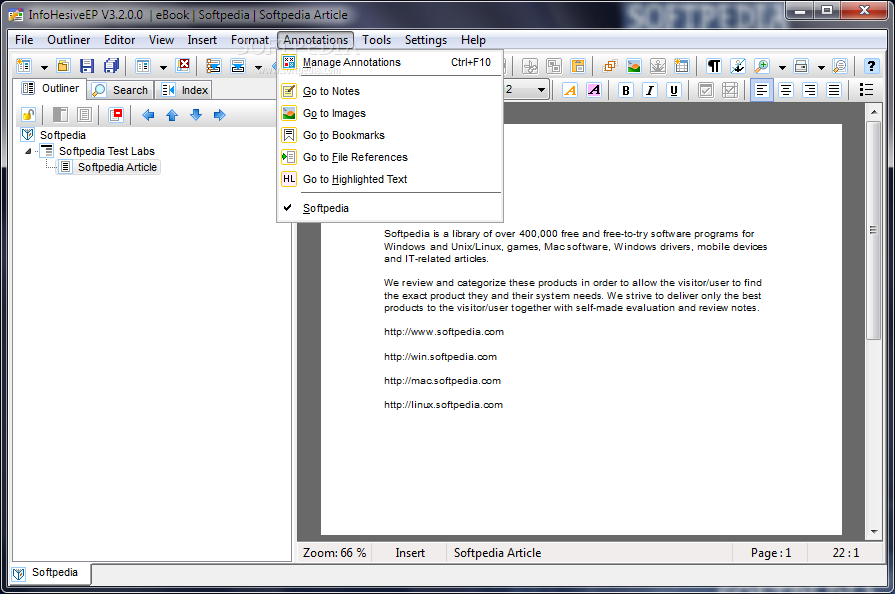895x594 pixels.
Task: Click the orange font color A icon
Action: click(x=570, y=90)
